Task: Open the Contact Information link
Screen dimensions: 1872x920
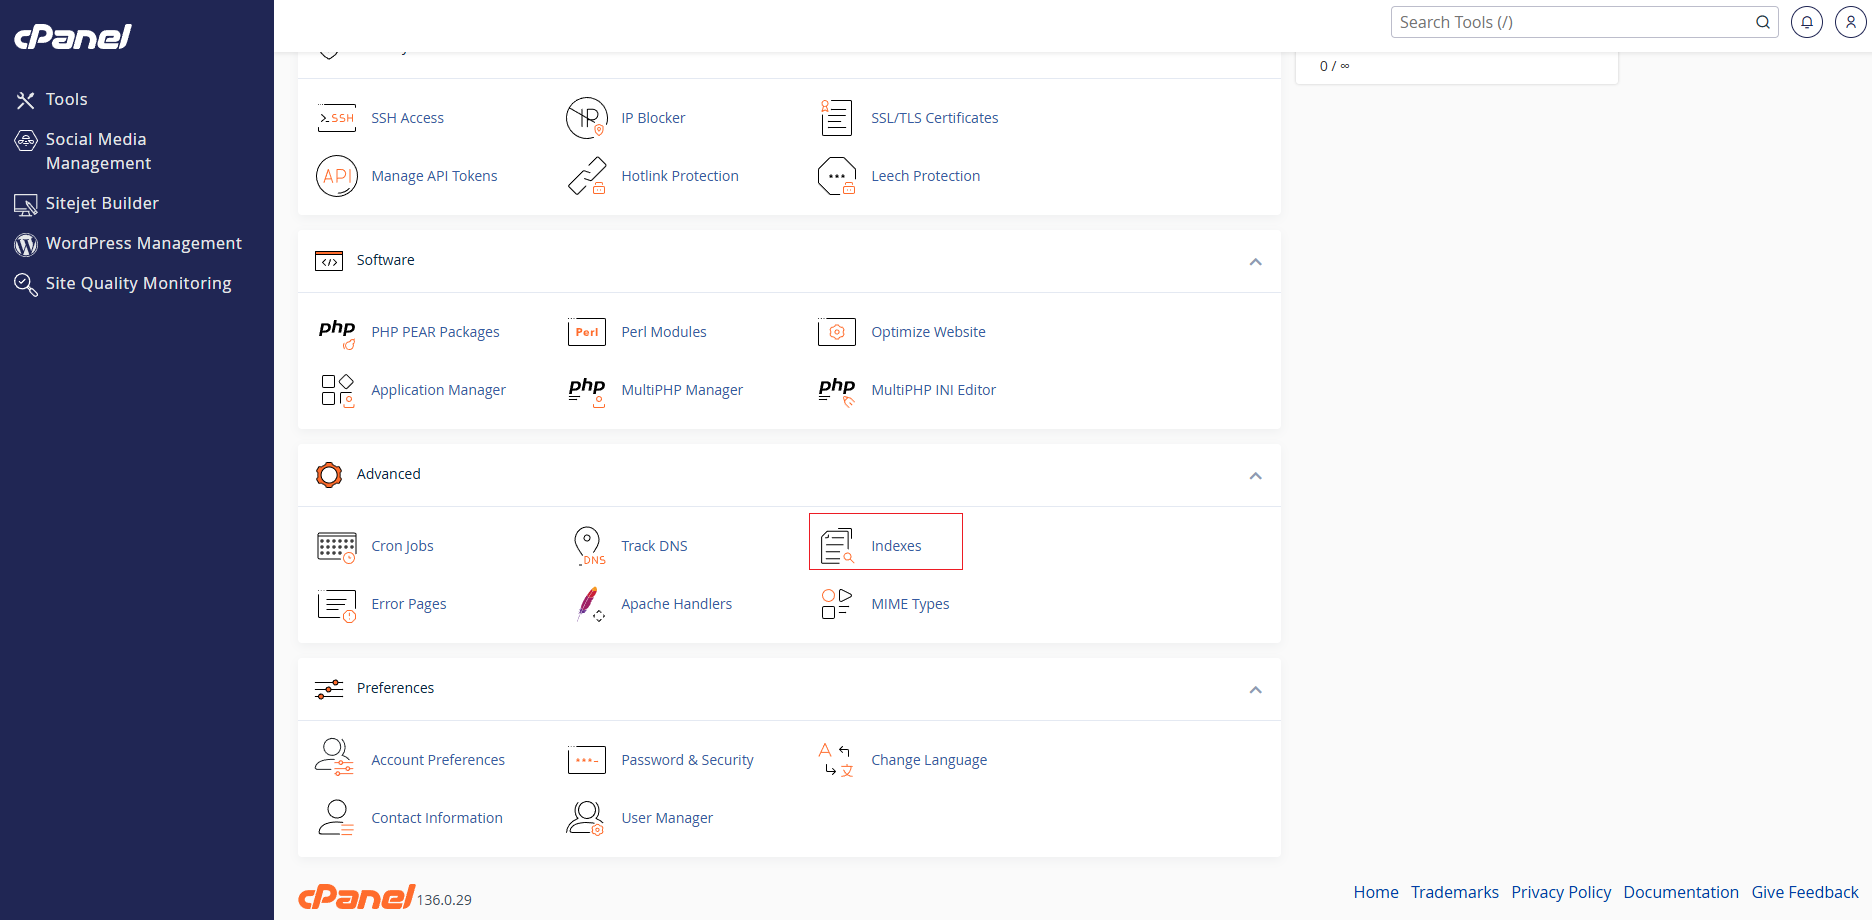Action: (437, 818)
